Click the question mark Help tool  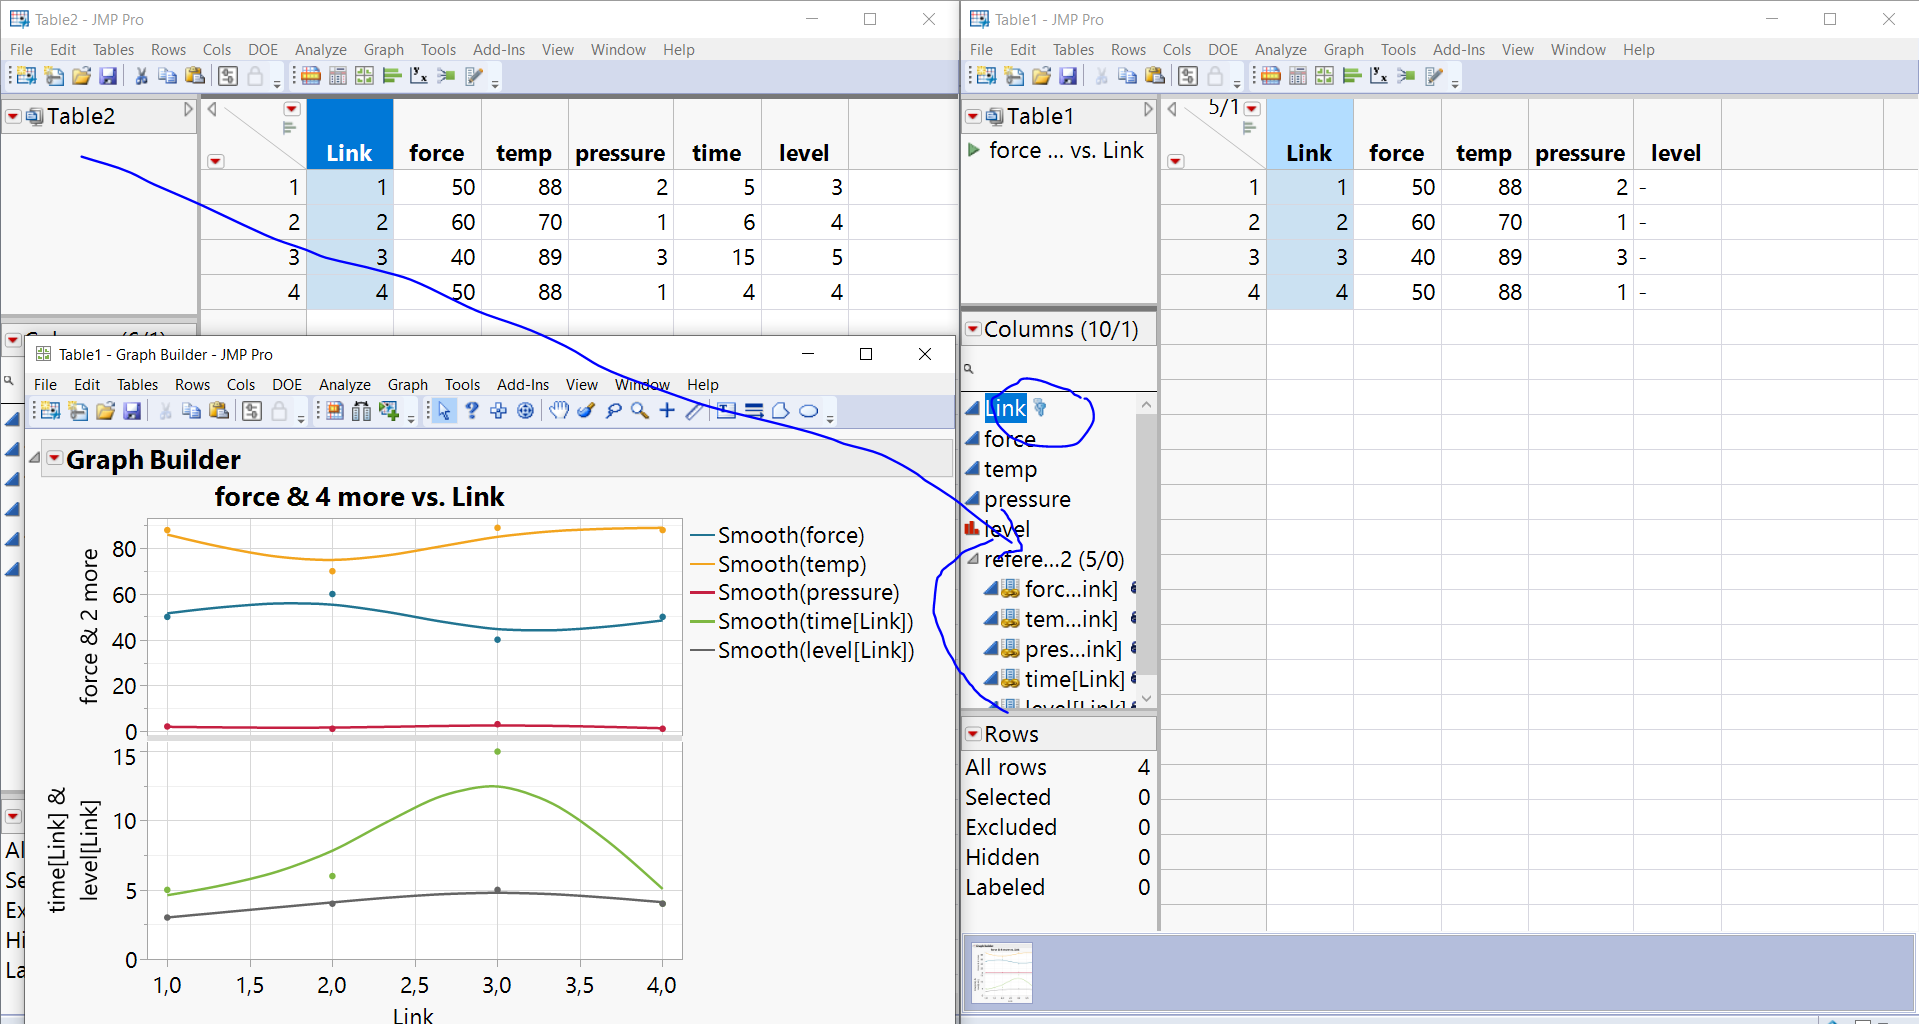(x=471, y=410)
